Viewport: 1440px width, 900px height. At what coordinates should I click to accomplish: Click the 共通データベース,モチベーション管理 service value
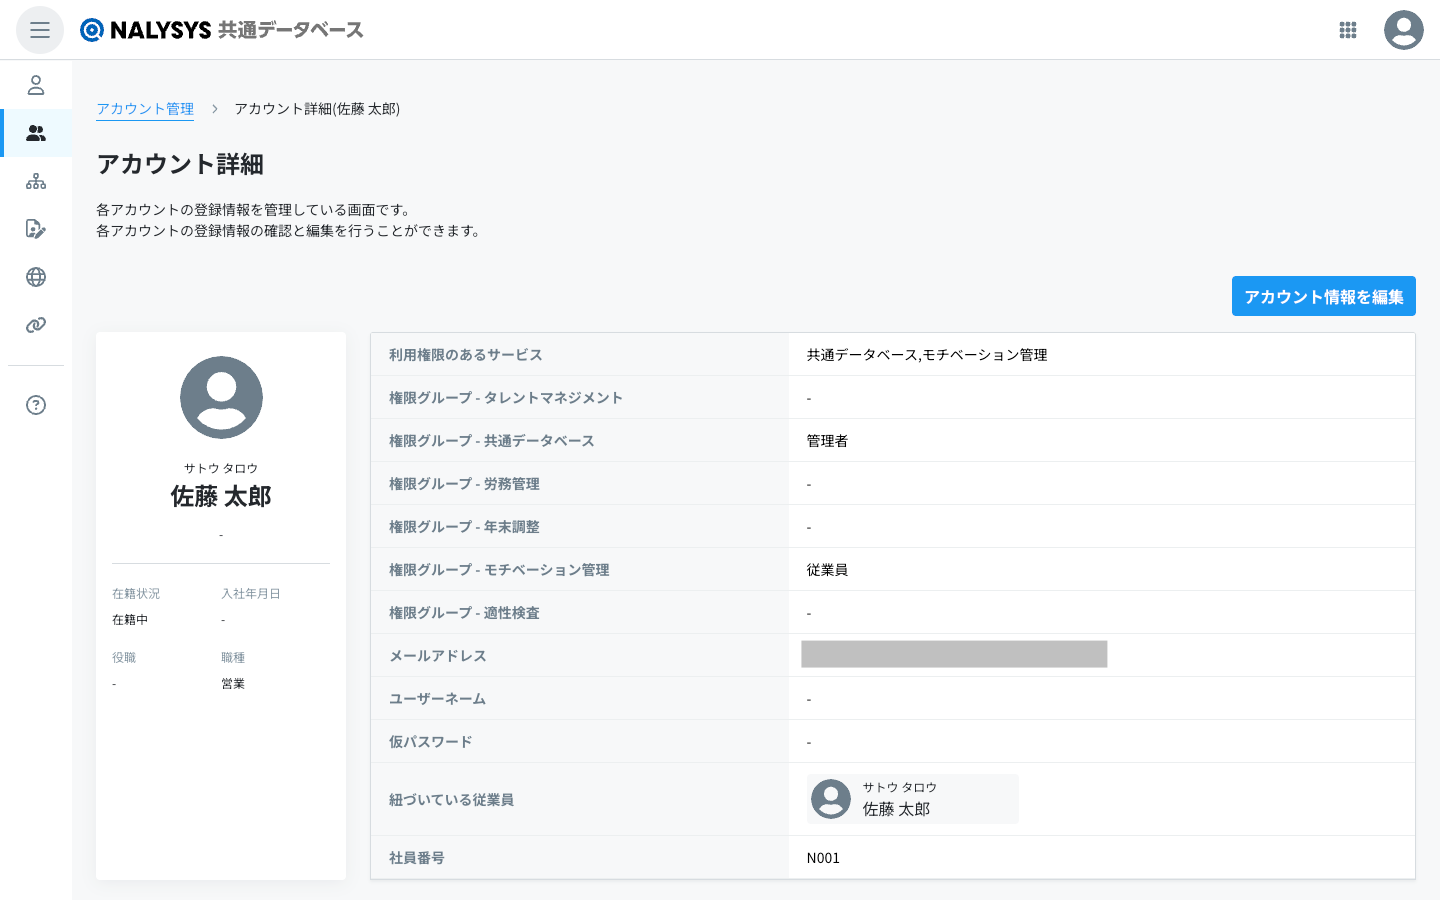click(x=927, y=355)
